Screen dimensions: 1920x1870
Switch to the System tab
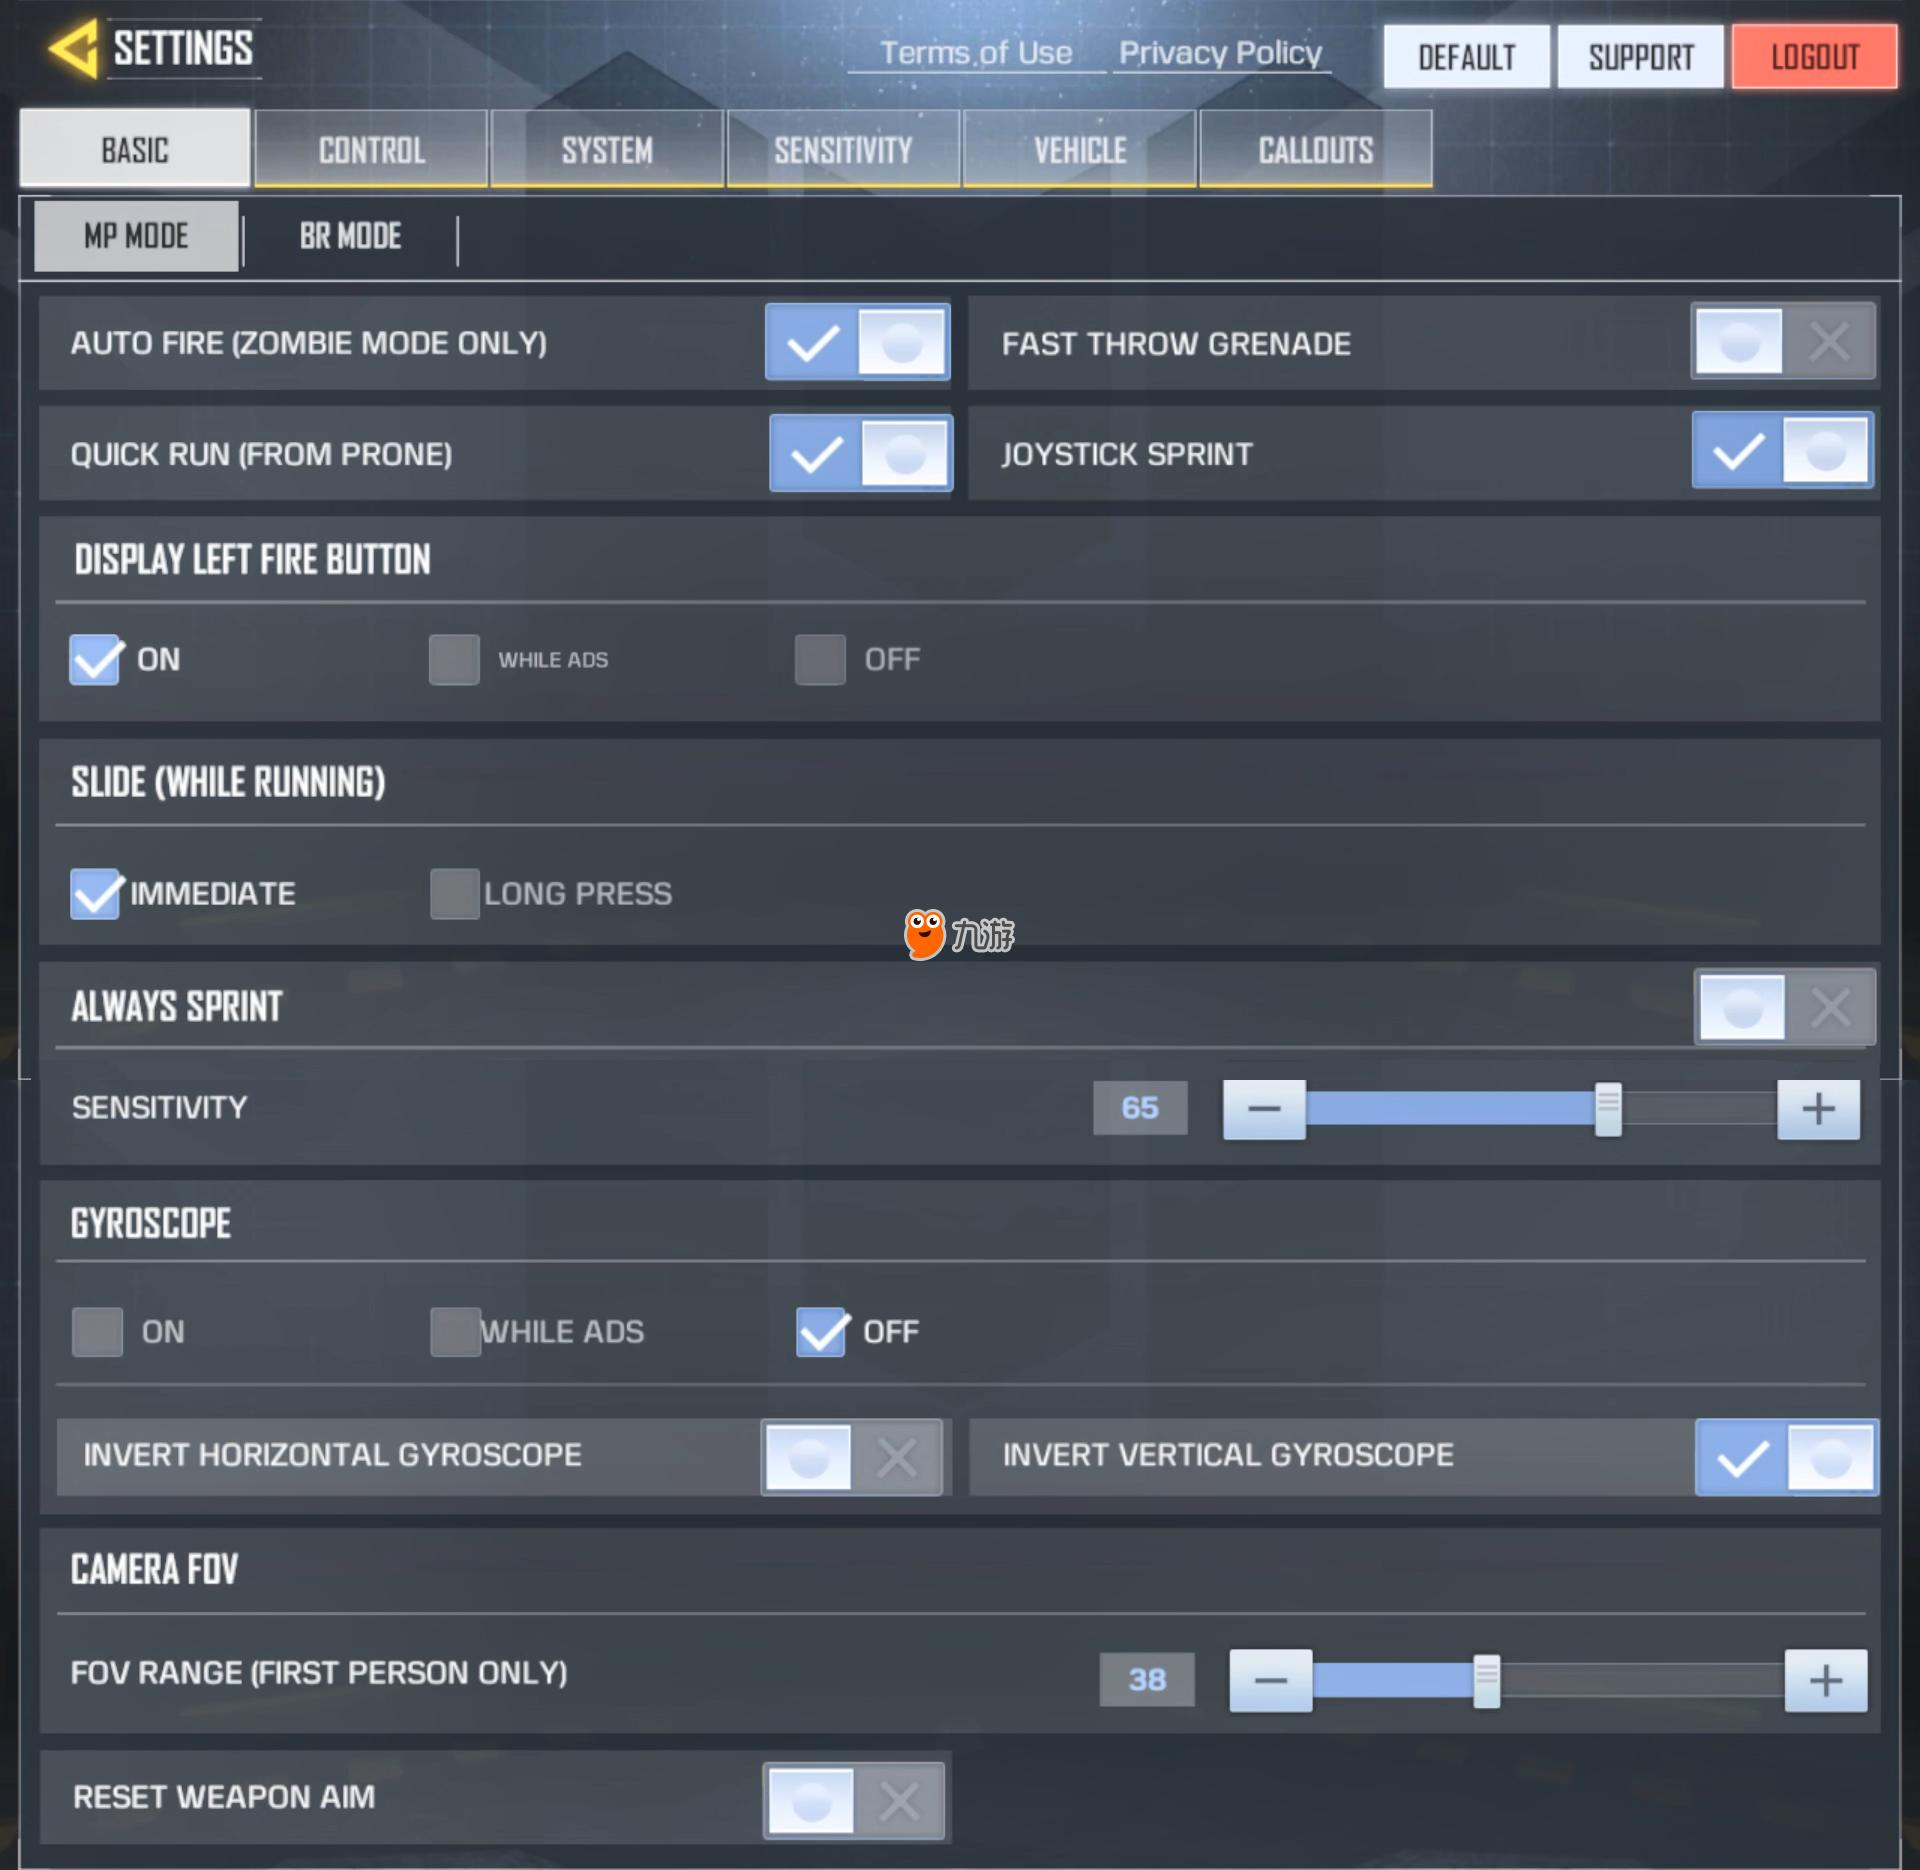tap(607, 148)
